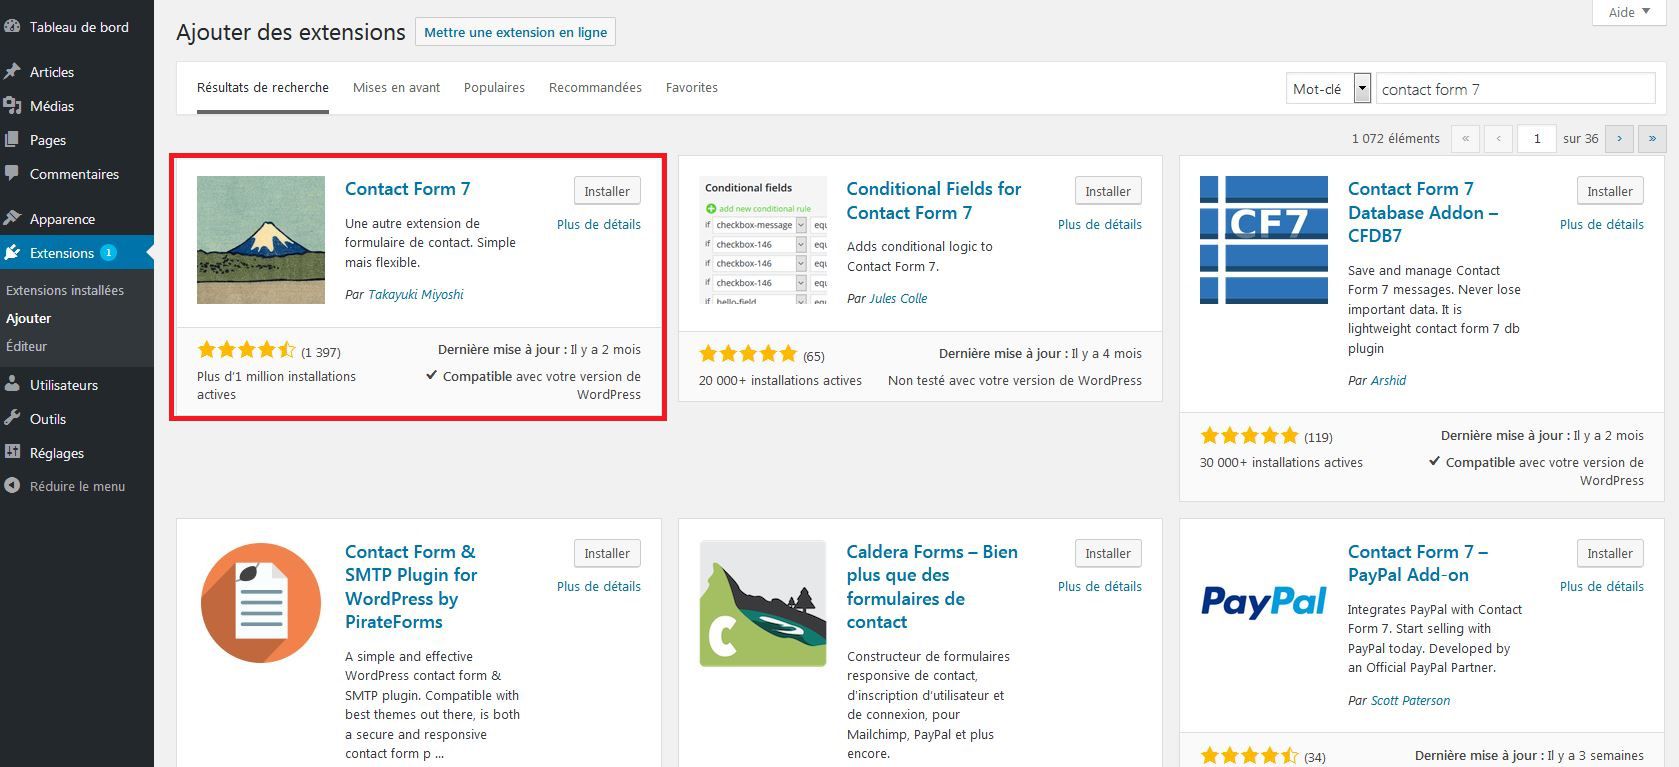
Task: Go to last page of results
Action: 1652,138
